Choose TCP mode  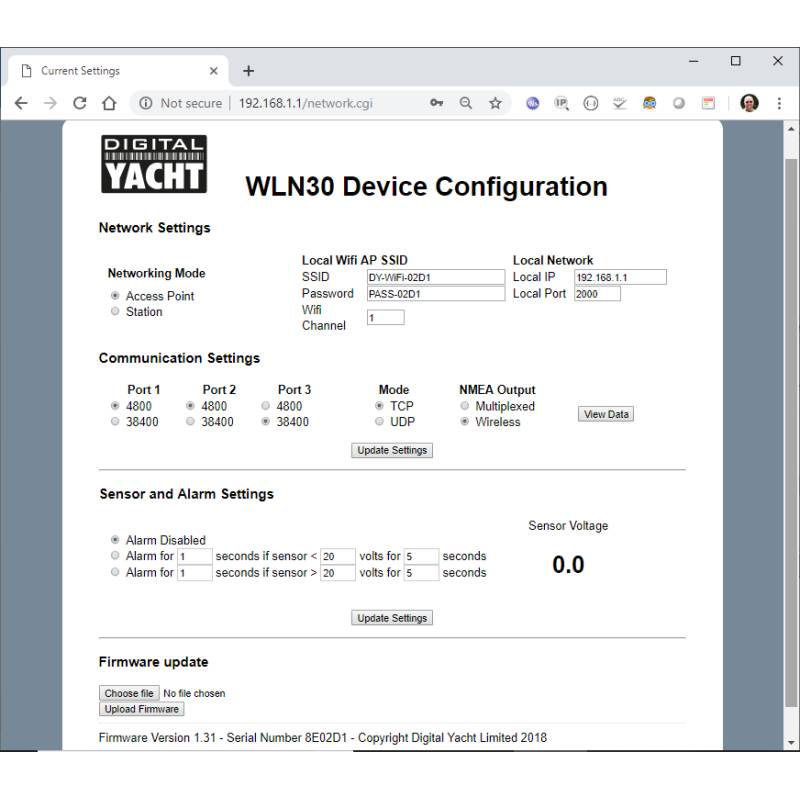(x=379, y=406)
